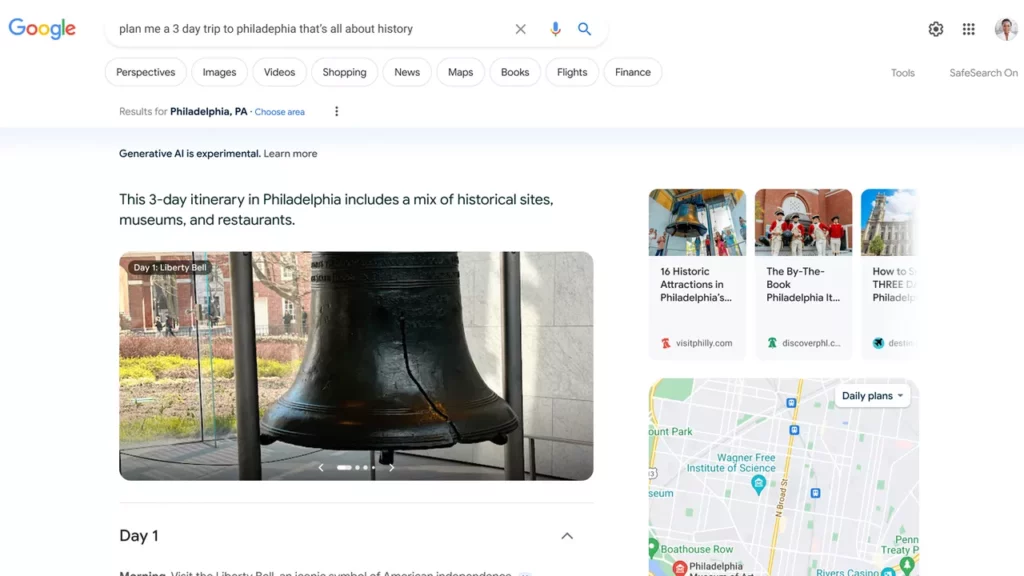1024x576 pixels.
Task: Click the Google logo
Action: point(42,28)
